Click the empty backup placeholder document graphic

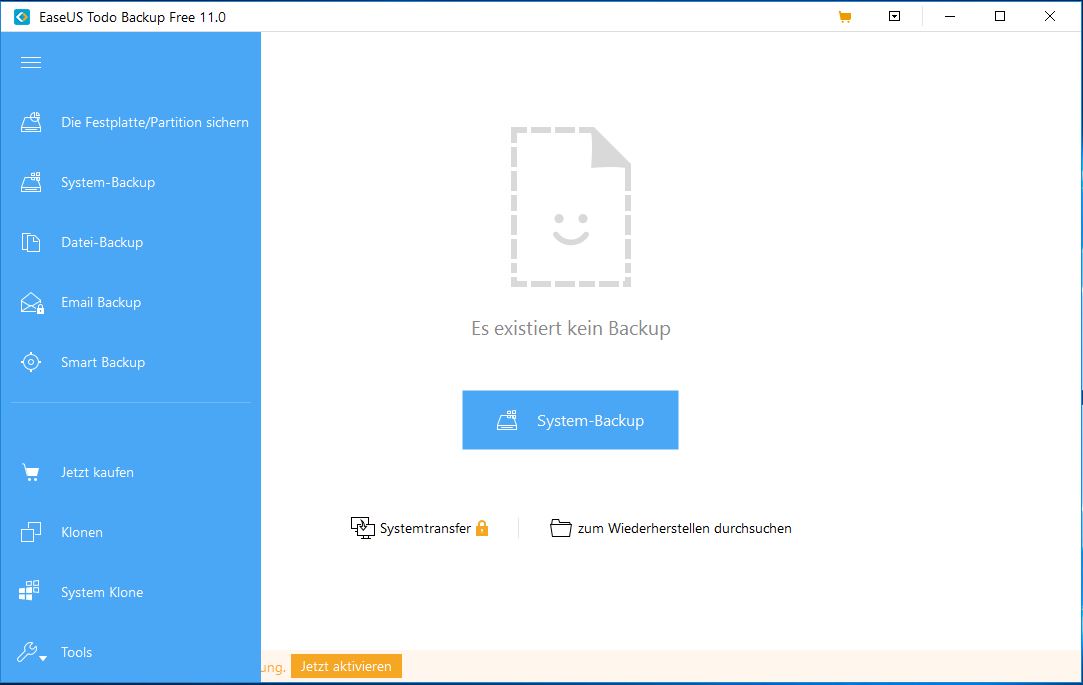pyautogui.click(x=571, y=206)
